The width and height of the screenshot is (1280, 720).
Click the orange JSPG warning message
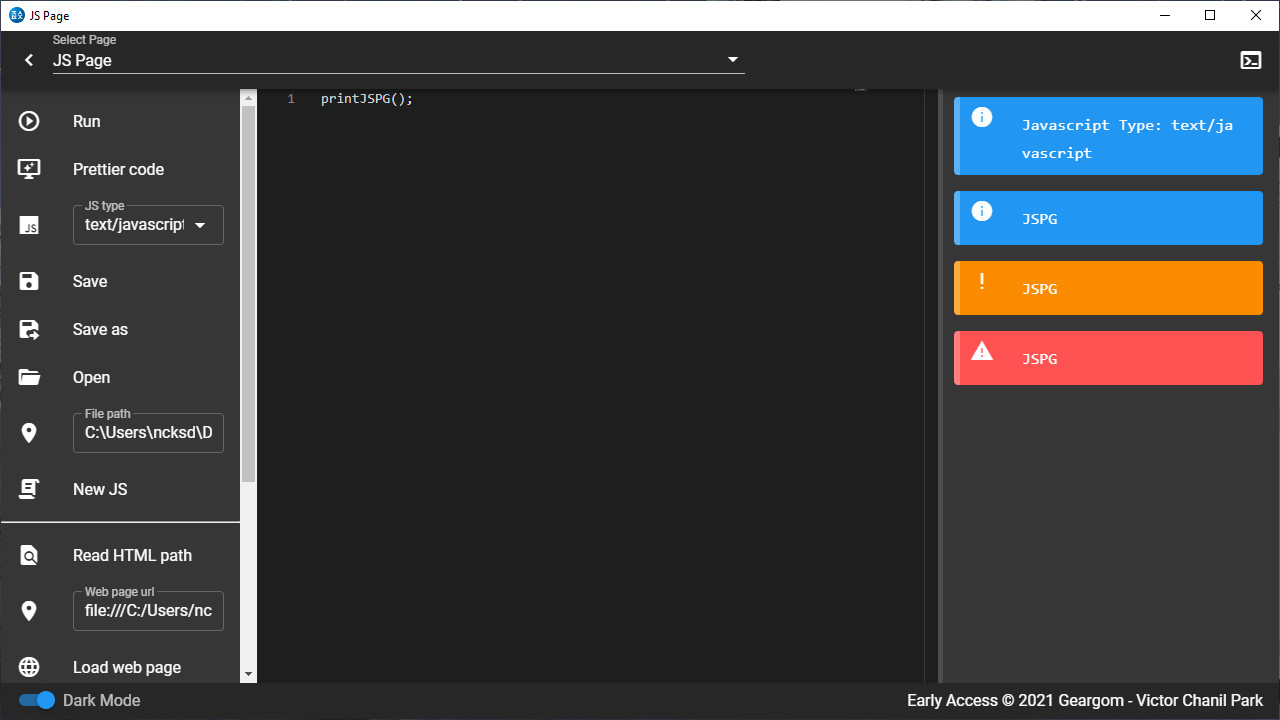(1108, 288)
